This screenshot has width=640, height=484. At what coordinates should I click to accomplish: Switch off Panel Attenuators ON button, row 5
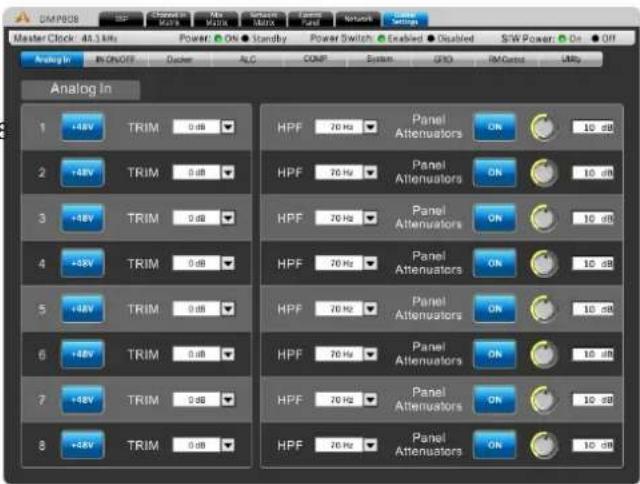pyautogui.click(x=494, y=309)
